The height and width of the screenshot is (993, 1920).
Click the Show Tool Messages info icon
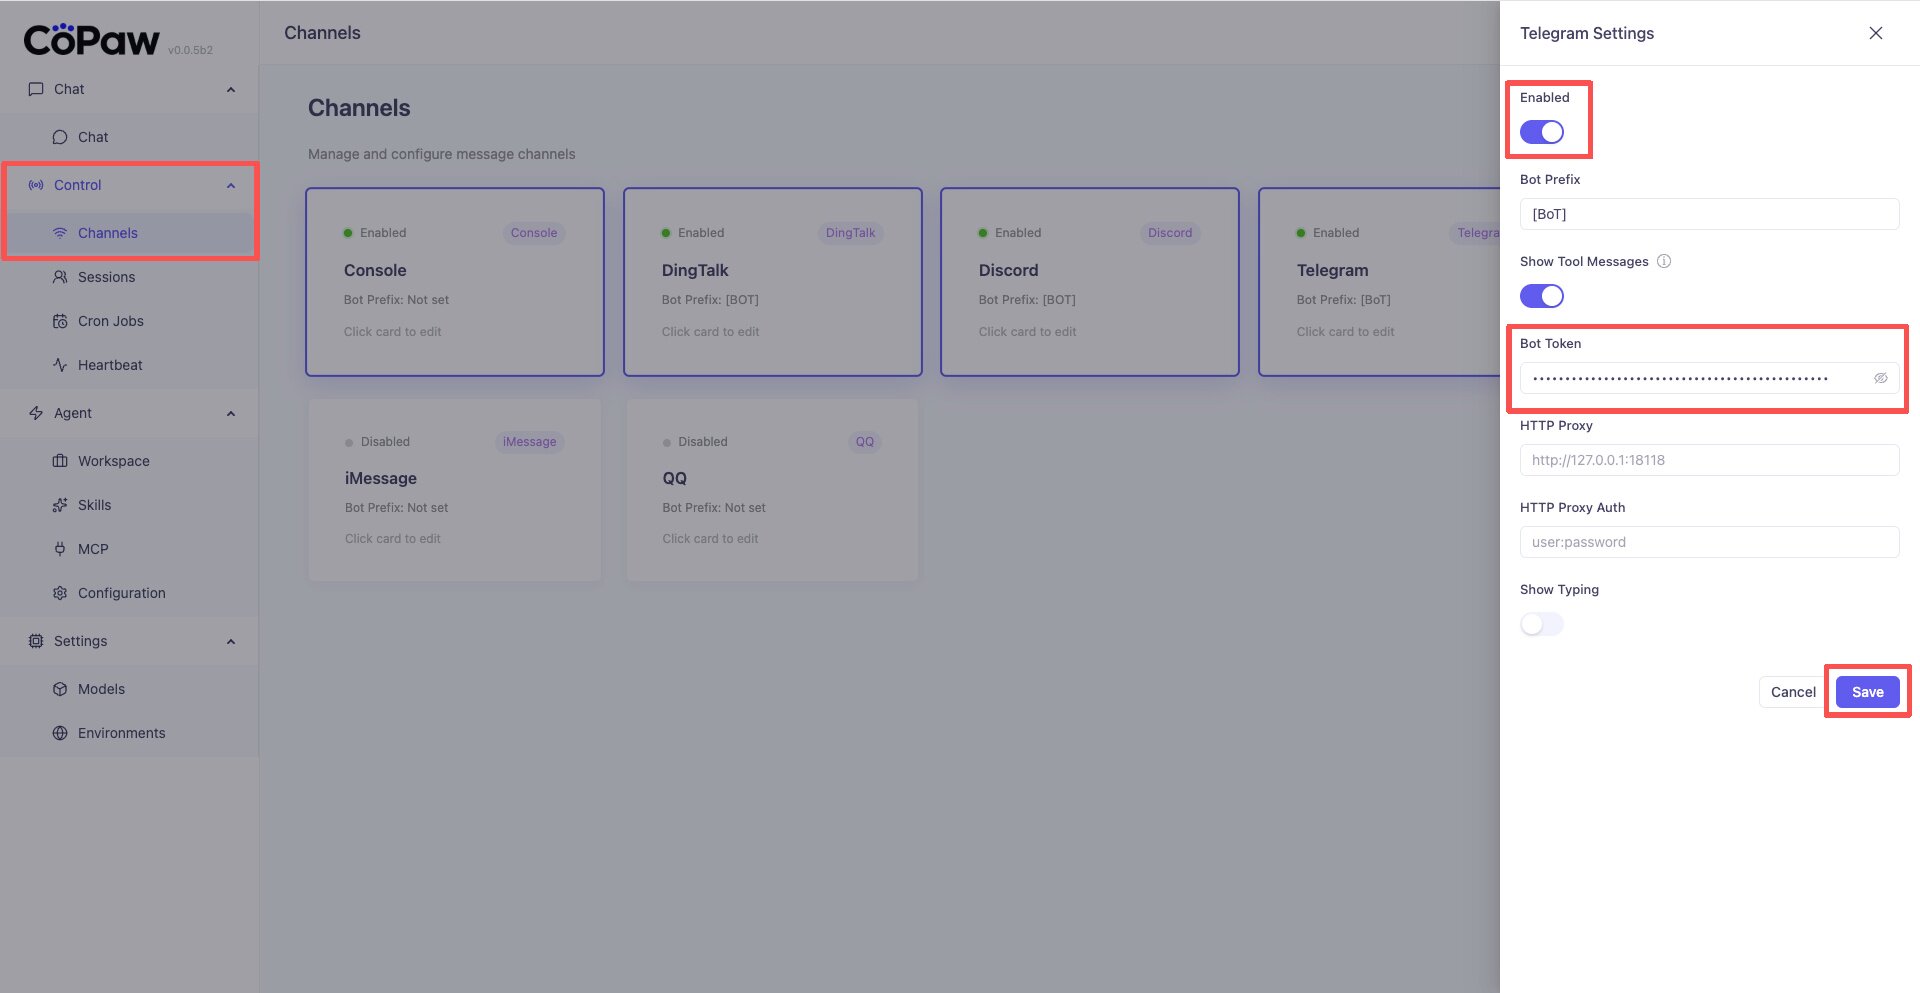(x=1664, y=261)
